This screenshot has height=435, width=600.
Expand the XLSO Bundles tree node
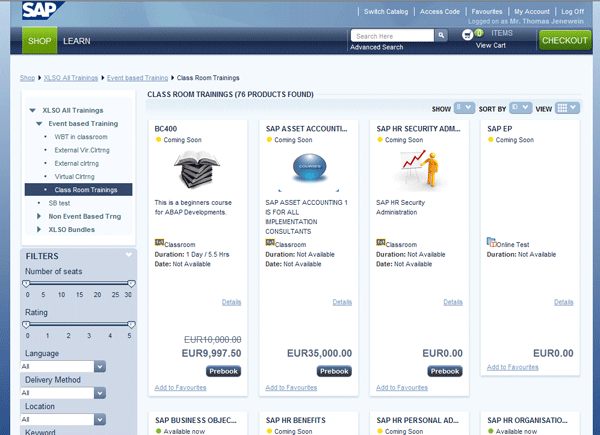pyautogui.click(x=39, y=230)
